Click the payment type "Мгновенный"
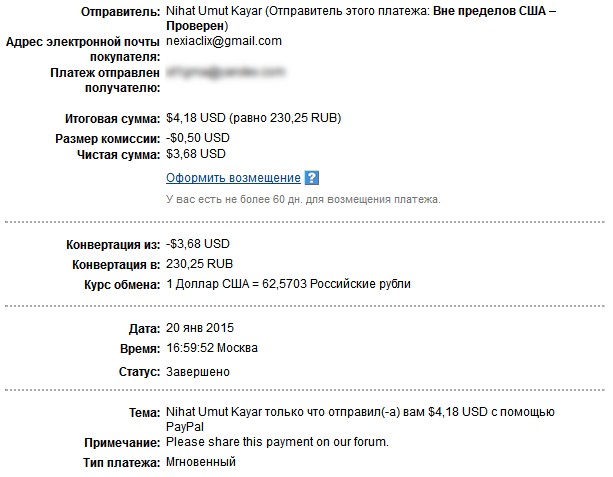613x477 pixels. [x=201, y=462]
